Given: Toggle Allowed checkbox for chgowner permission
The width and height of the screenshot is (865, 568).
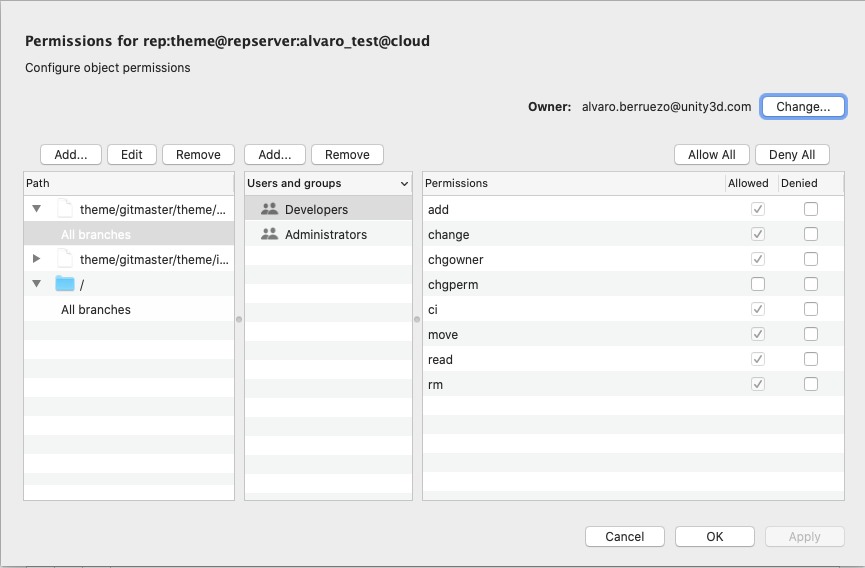Looking at the screenshot, I should click(758, 259).
